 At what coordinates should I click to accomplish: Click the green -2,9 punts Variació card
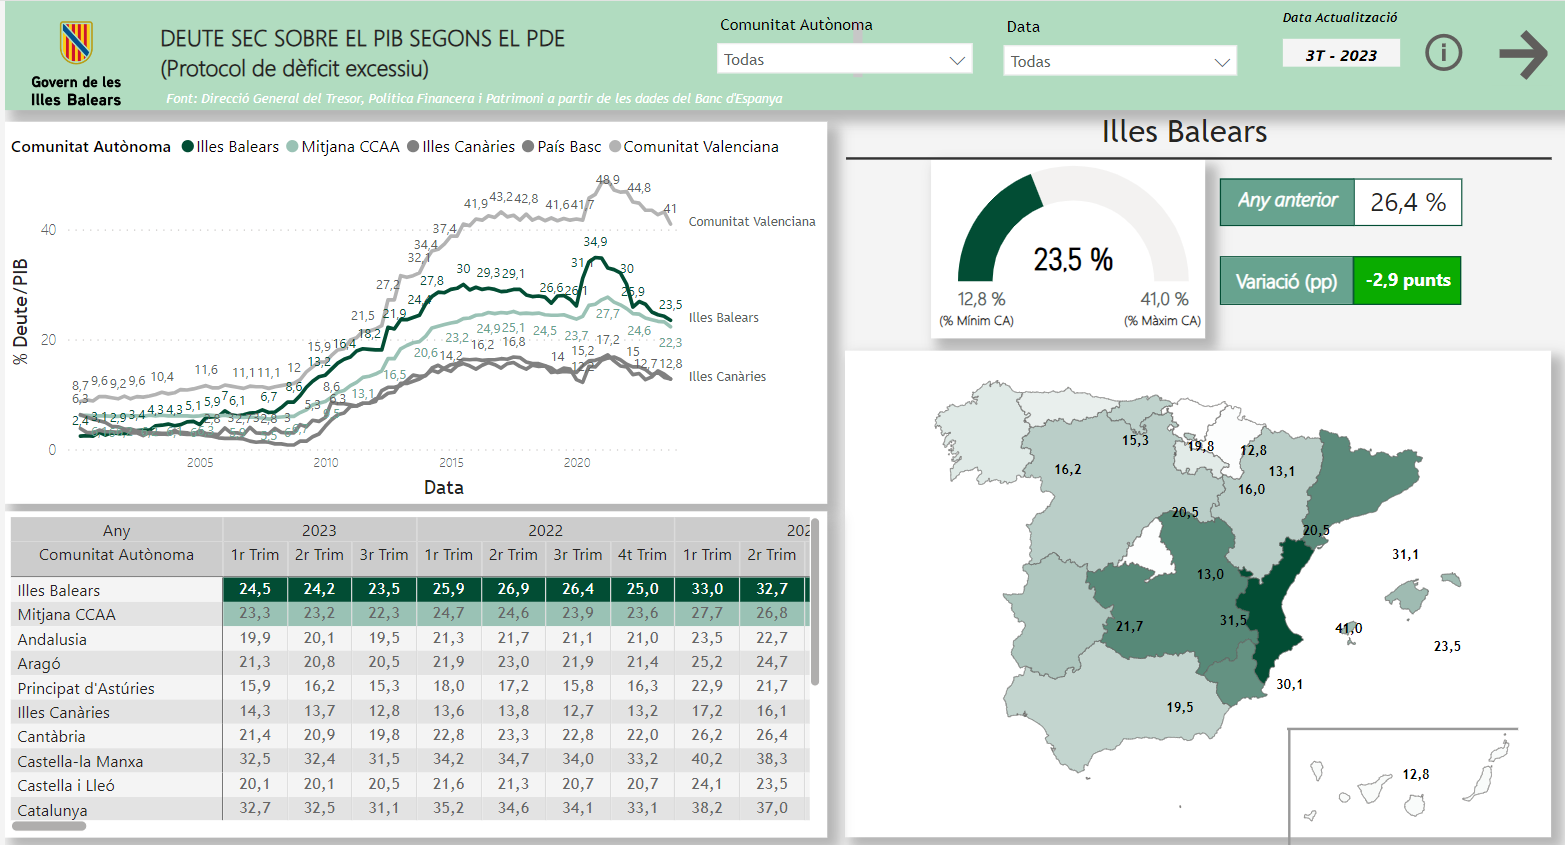pos(1407,281)
